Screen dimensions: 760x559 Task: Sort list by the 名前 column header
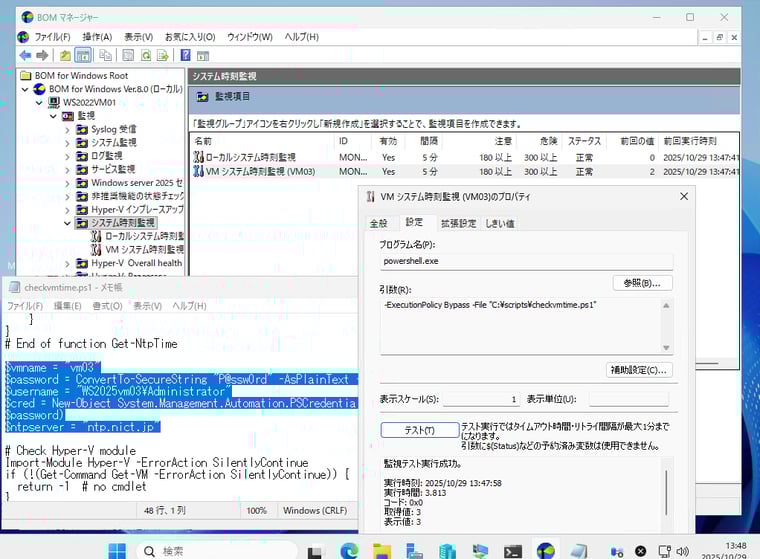(262, 141)
